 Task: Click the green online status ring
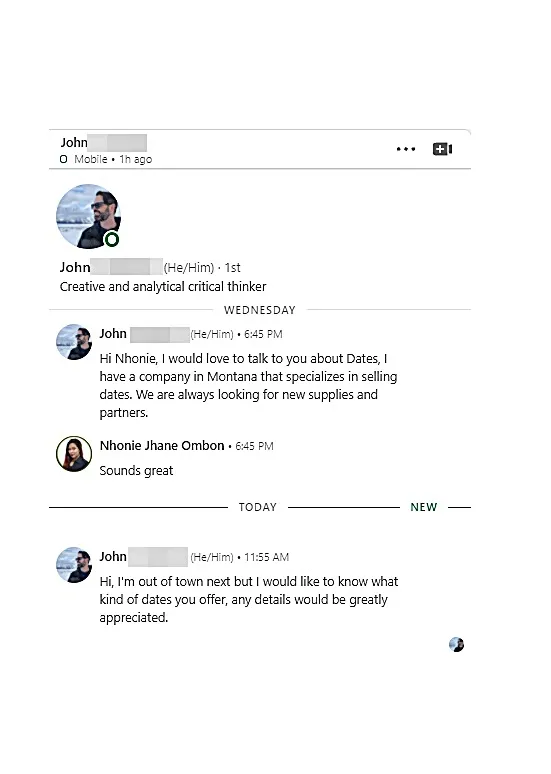click(112, 240)
